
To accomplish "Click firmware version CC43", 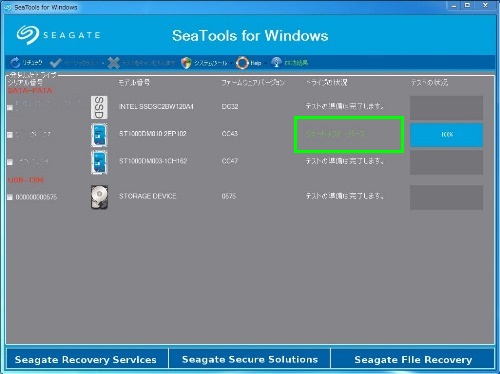I will pyautogui.click(x=230, y=134).
